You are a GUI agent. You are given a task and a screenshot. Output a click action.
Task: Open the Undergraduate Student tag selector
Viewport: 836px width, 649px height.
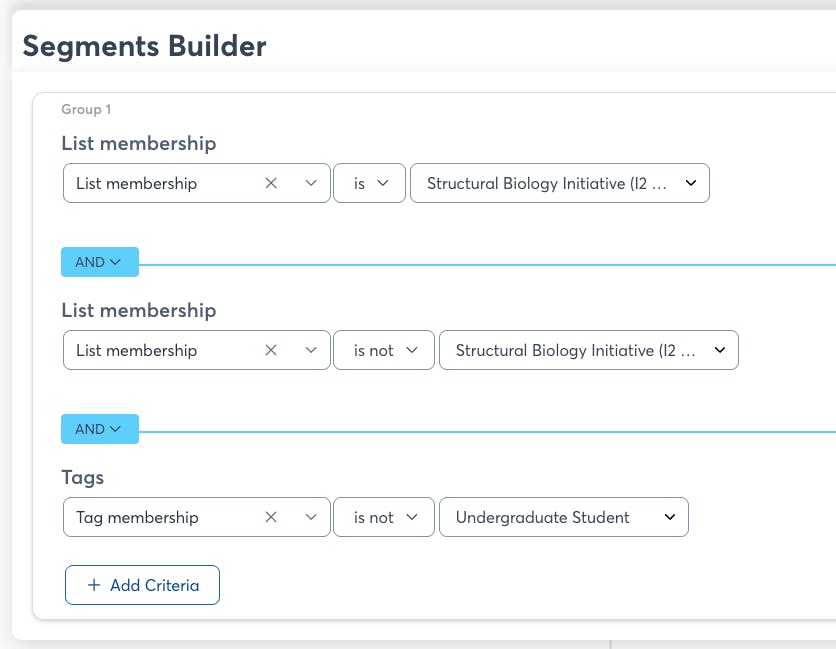pos(563,518)
